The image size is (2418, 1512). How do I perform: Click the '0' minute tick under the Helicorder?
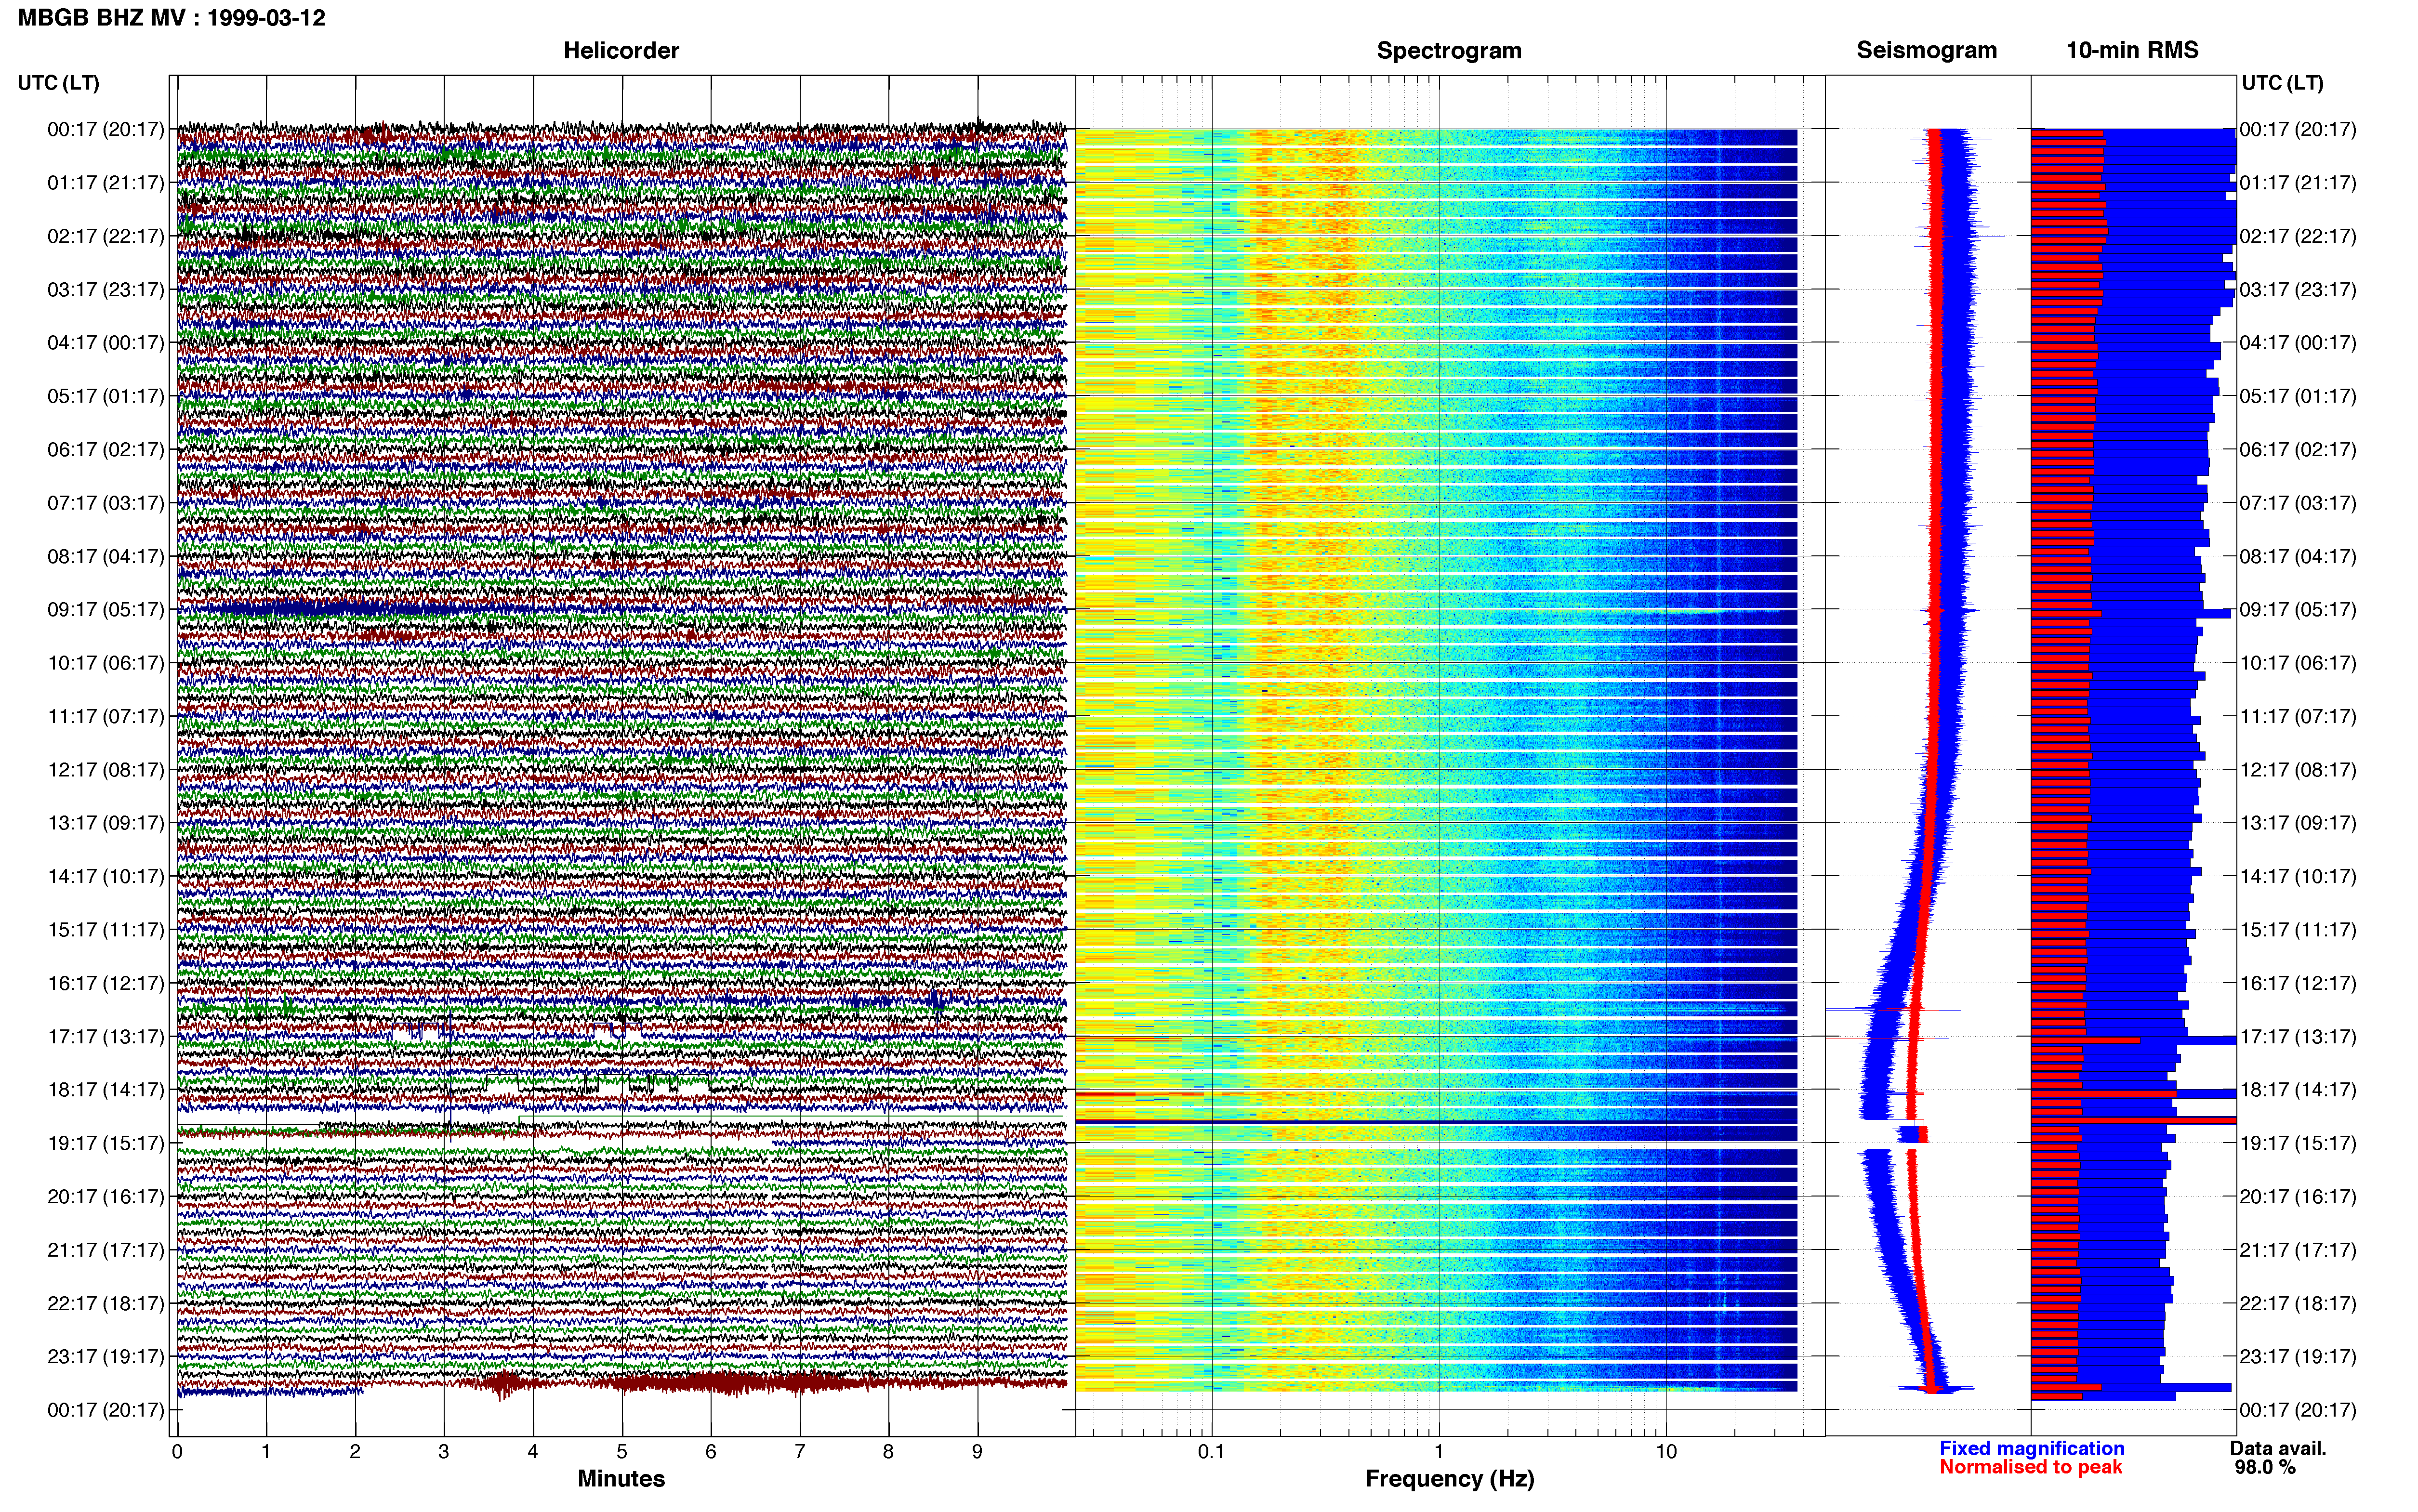[177, 1451]
